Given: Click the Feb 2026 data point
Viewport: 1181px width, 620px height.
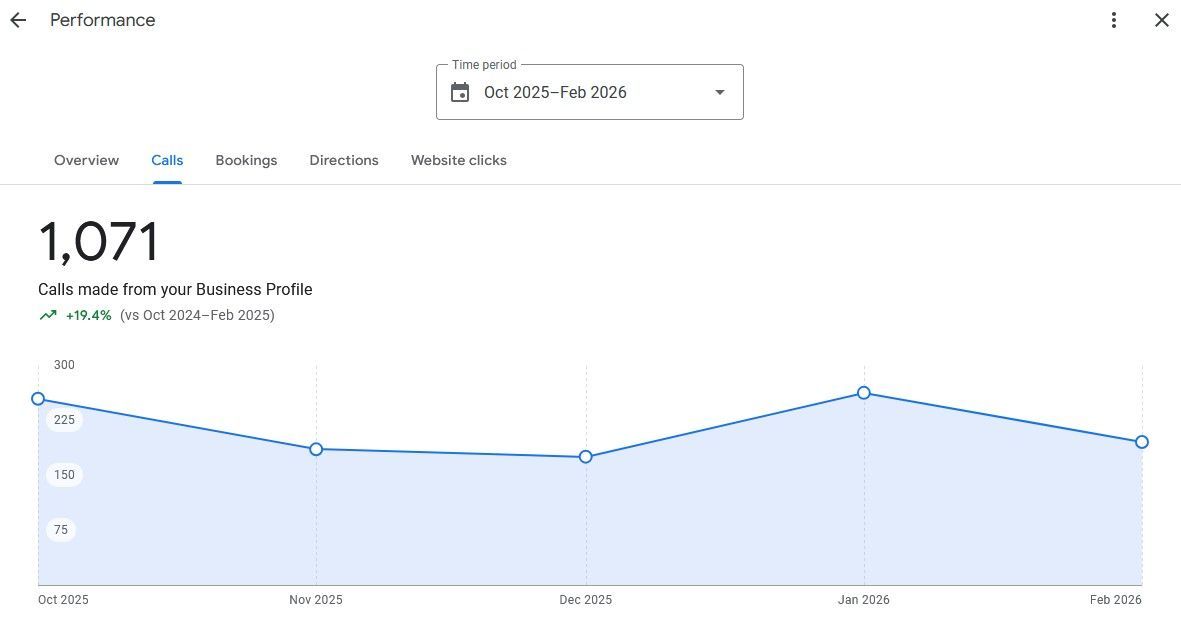Looking at the screenshot, I should pos(1142,442).
